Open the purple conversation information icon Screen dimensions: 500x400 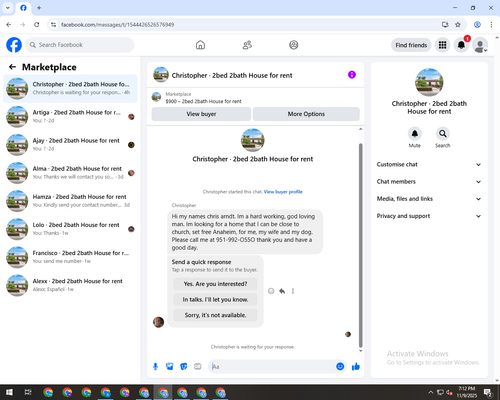pos(352,75)
